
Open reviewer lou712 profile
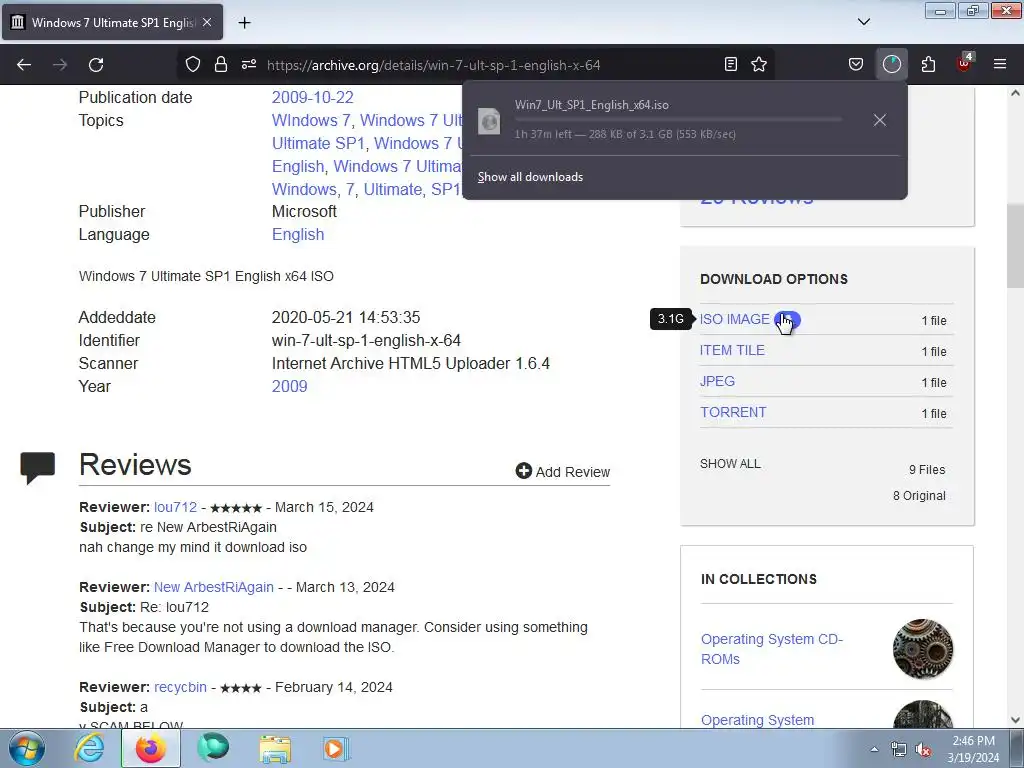point(175,507)
